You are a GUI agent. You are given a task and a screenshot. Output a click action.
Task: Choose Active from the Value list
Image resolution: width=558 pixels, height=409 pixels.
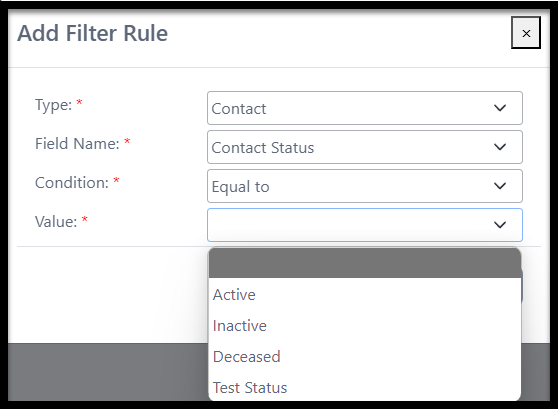pyautogui.click(x=365, y=294)
